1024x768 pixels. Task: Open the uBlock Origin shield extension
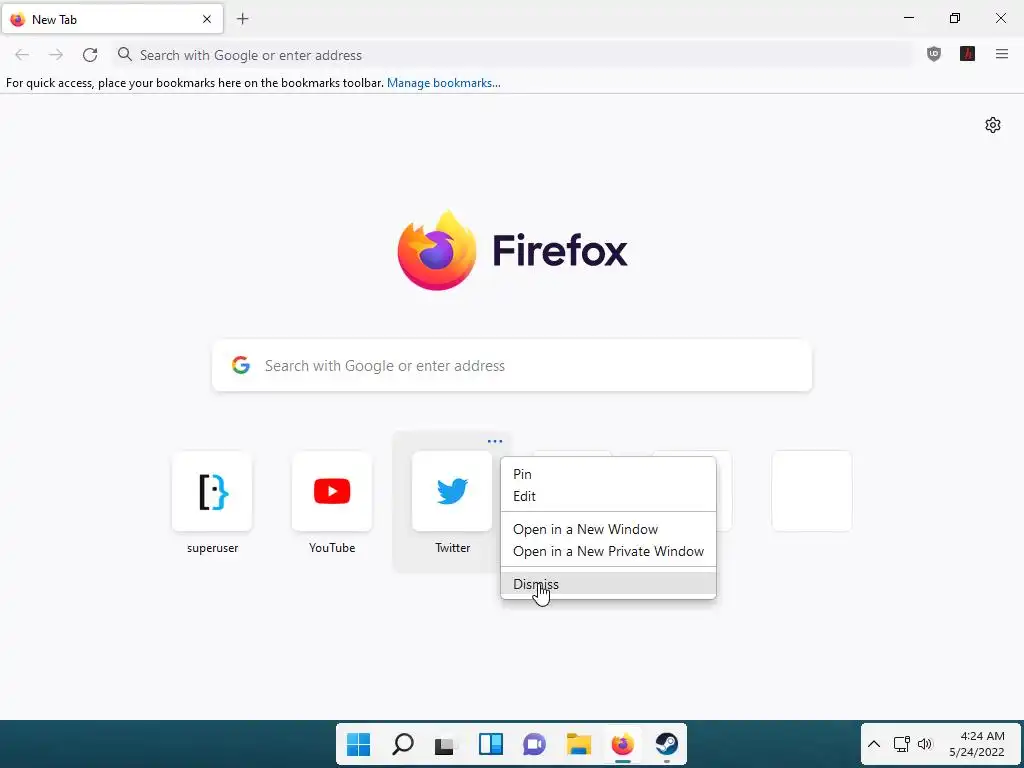tap(934, 55)
